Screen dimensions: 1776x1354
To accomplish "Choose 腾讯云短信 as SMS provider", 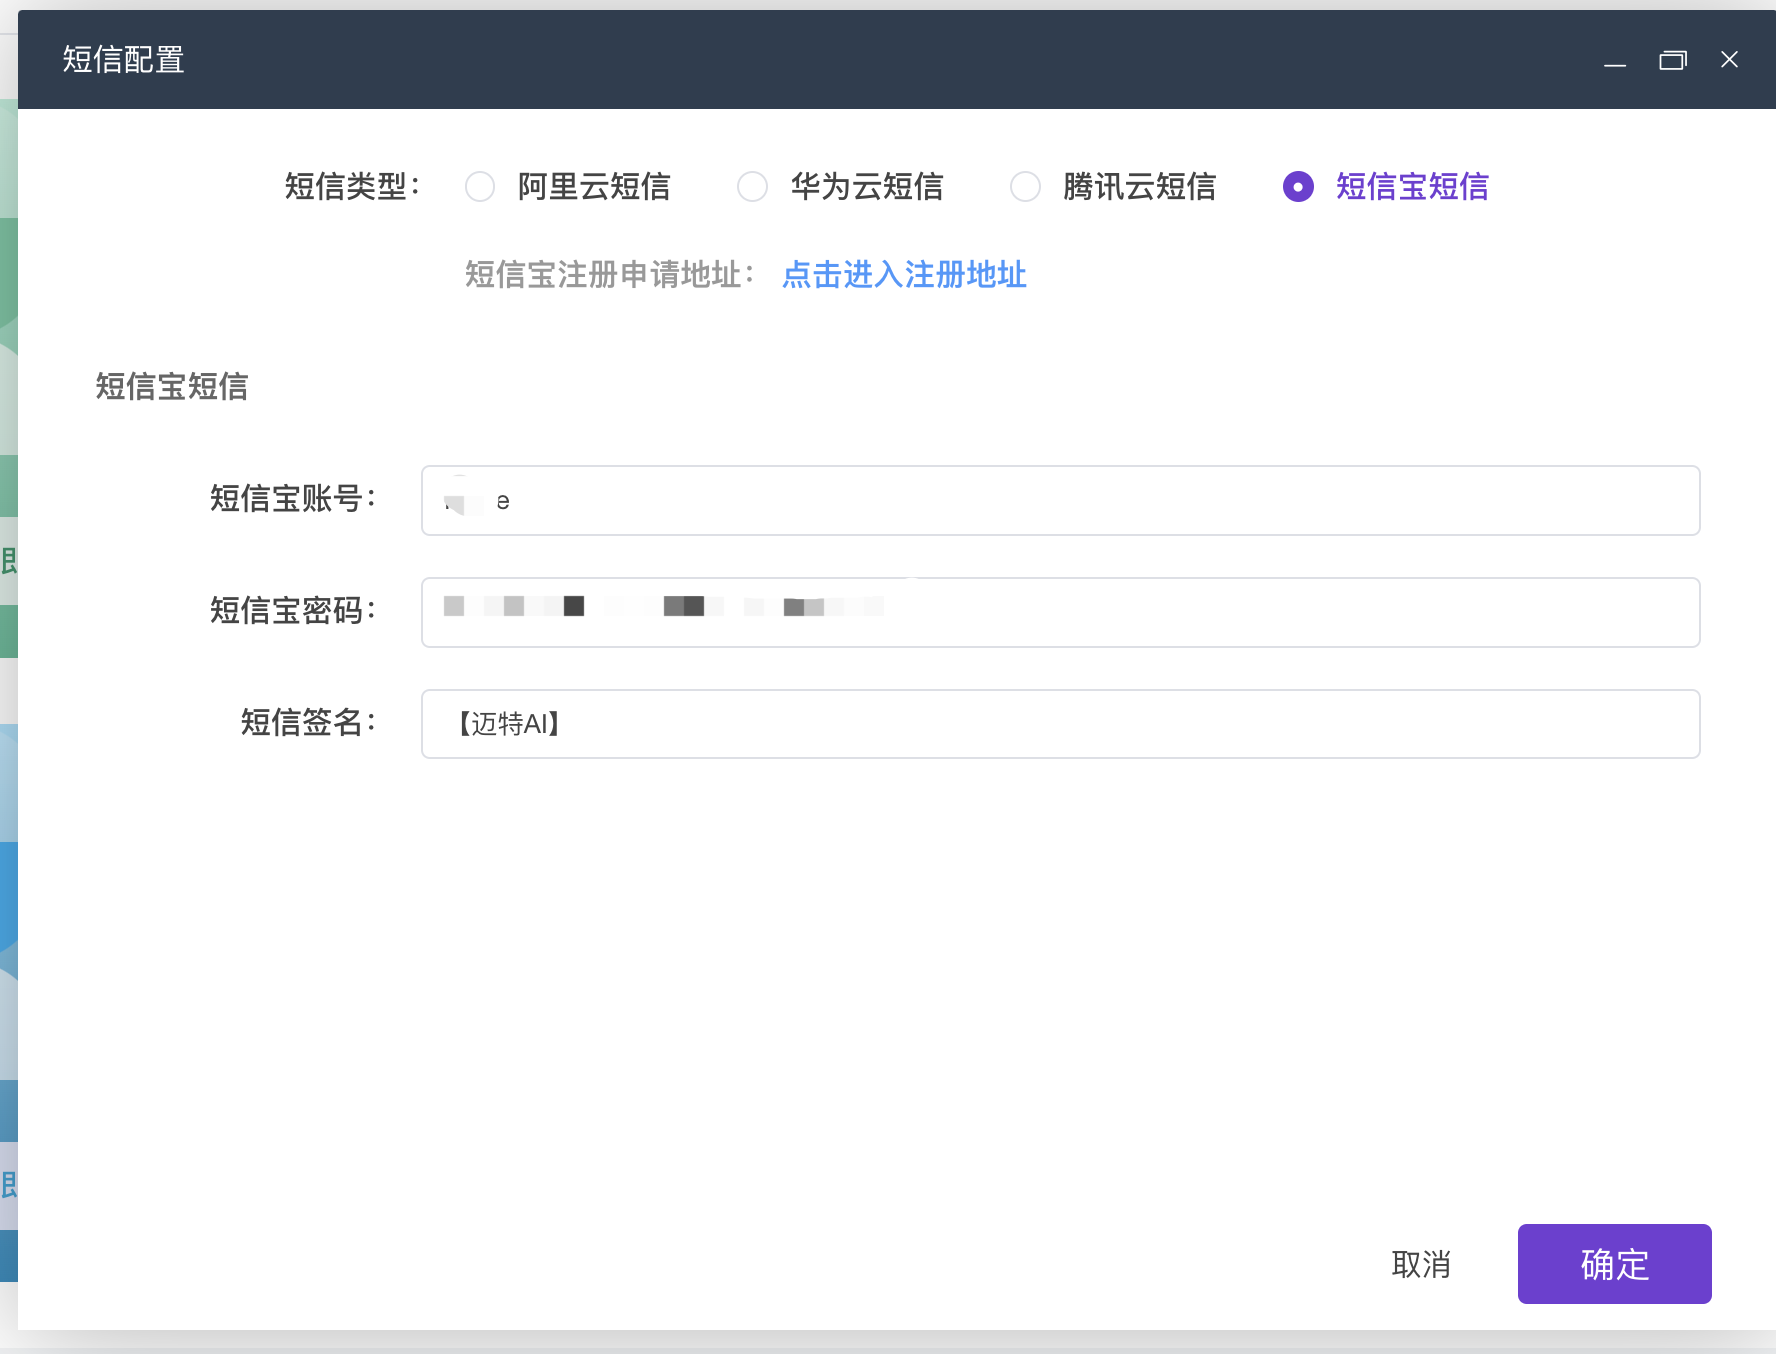I will 1025,187.
